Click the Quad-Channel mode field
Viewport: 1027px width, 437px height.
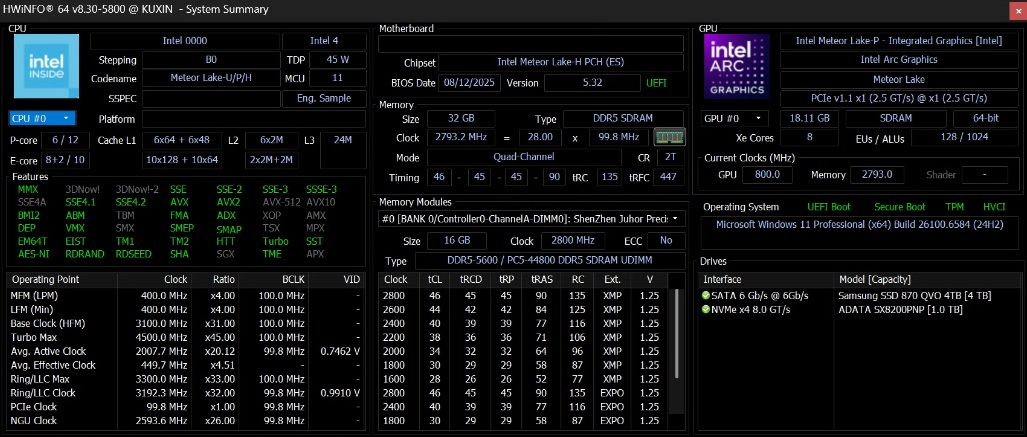(x=524, y=158)
